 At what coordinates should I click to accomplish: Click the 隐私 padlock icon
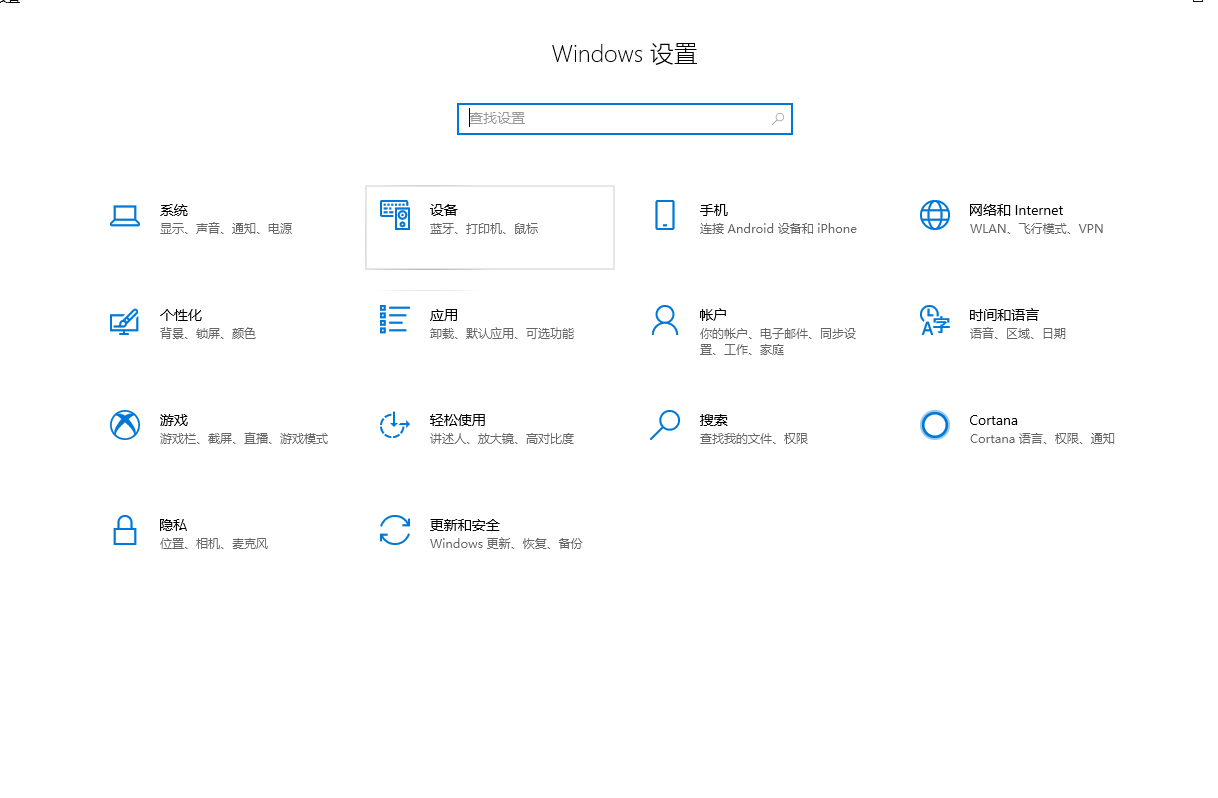click(x=124, y=530)
